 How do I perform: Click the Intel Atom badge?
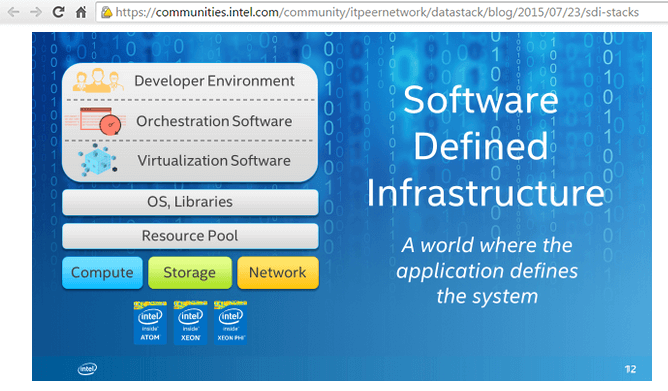150,322
